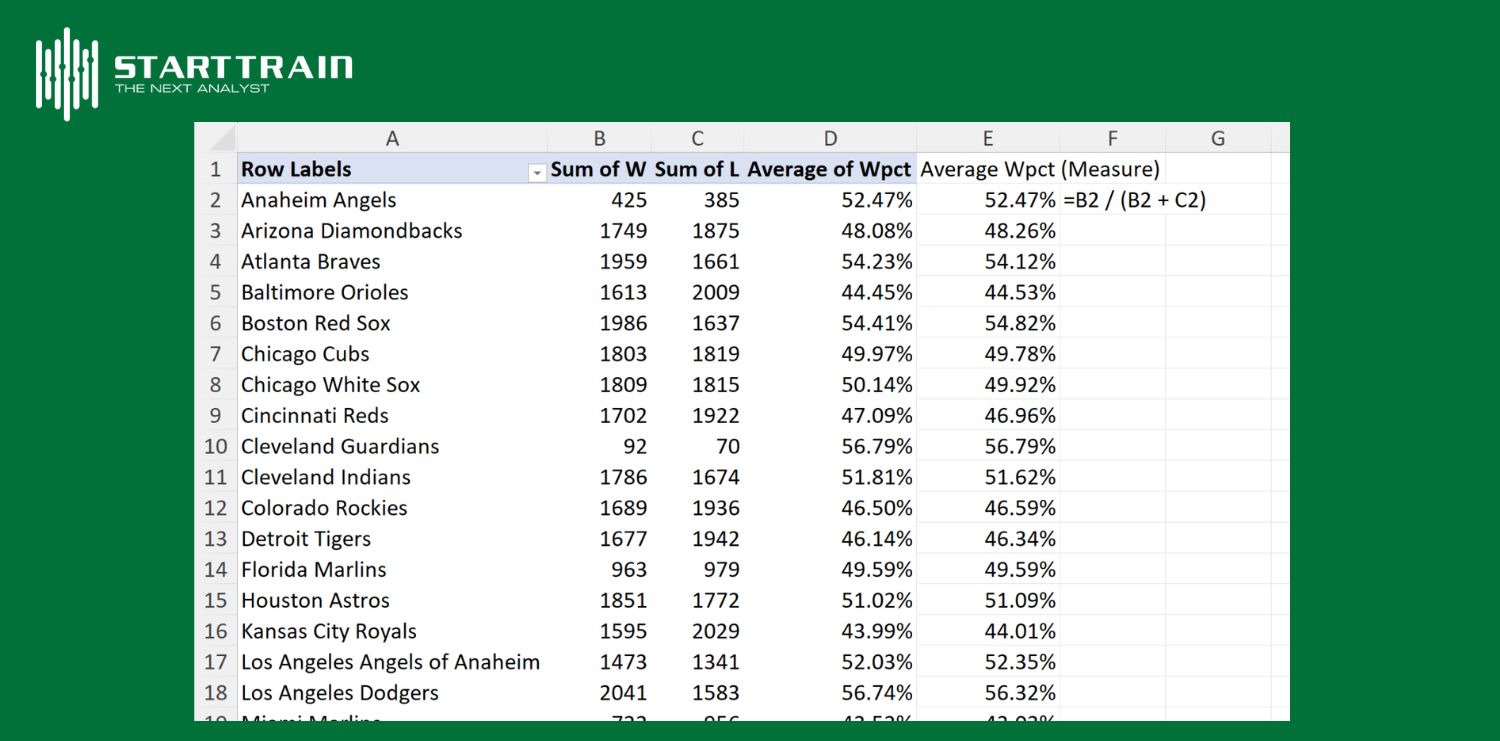Select the 'Cincinnati Reds' cell
This screenshot has height=741, width=1500.
click(x=392, y=415)
